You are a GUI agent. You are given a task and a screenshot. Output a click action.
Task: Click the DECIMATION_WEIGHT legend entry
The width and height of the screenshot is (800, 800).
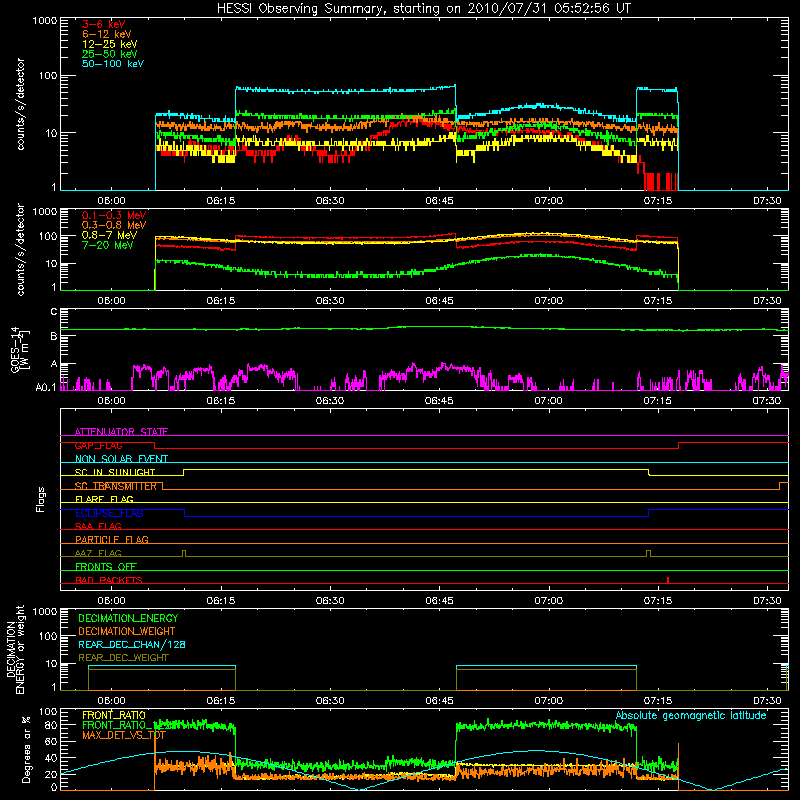(x=127, y=632)
